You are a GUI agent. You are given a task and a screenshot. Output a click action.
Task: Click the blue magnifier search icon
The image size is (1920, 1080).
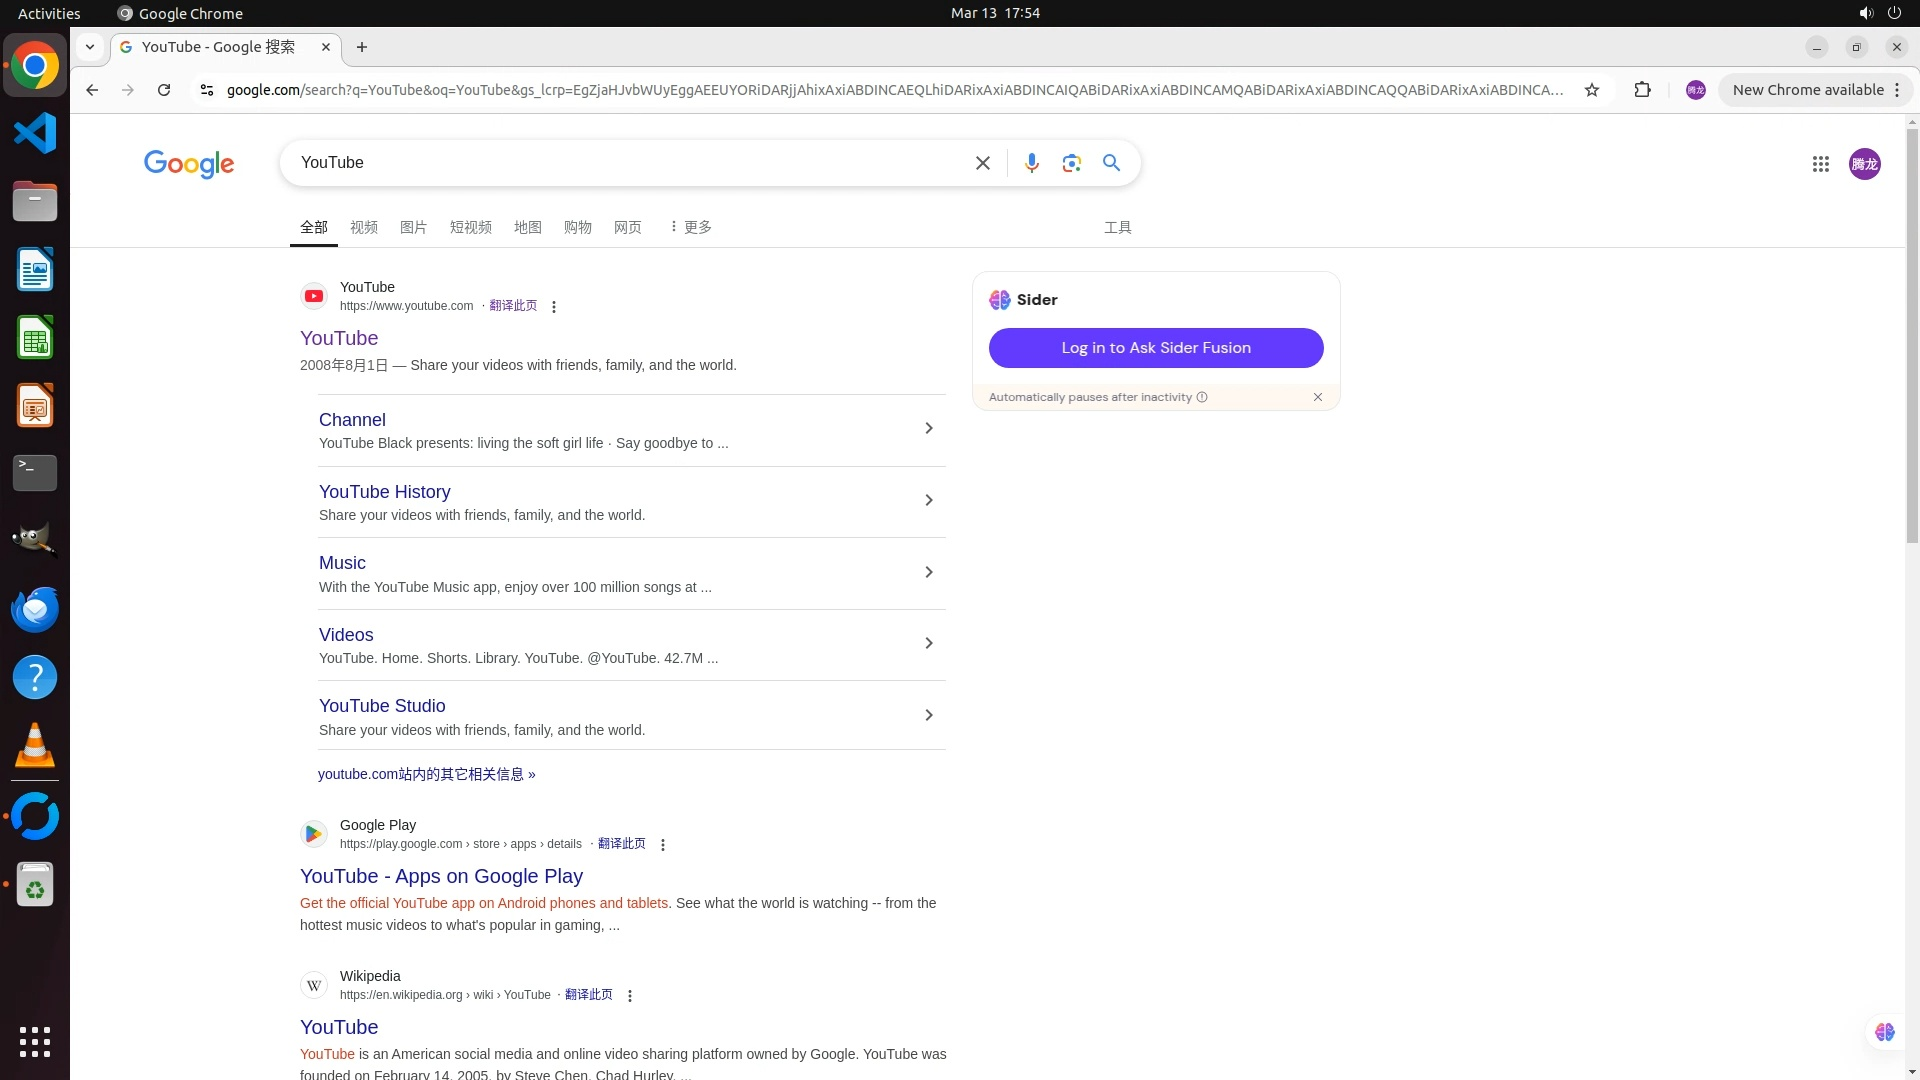[x=1111, y=163]
